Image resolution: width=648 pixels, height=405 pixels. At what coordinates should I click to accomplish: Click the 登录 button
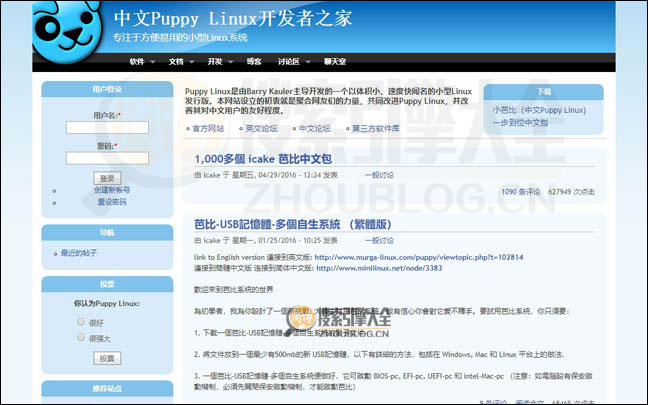(107, 178)
